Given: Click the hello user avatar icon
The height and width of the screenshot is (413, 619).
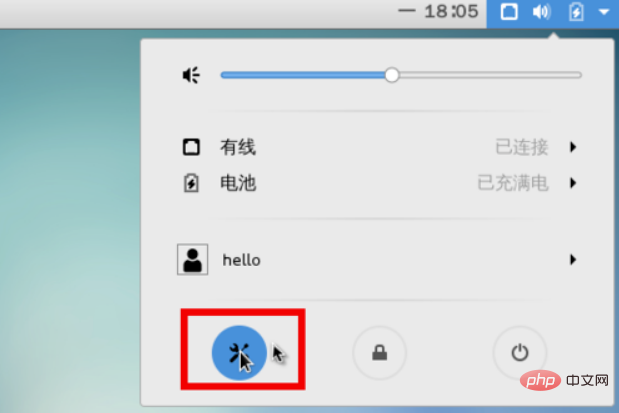Looking at the screenshot, I should coord(192,259).
